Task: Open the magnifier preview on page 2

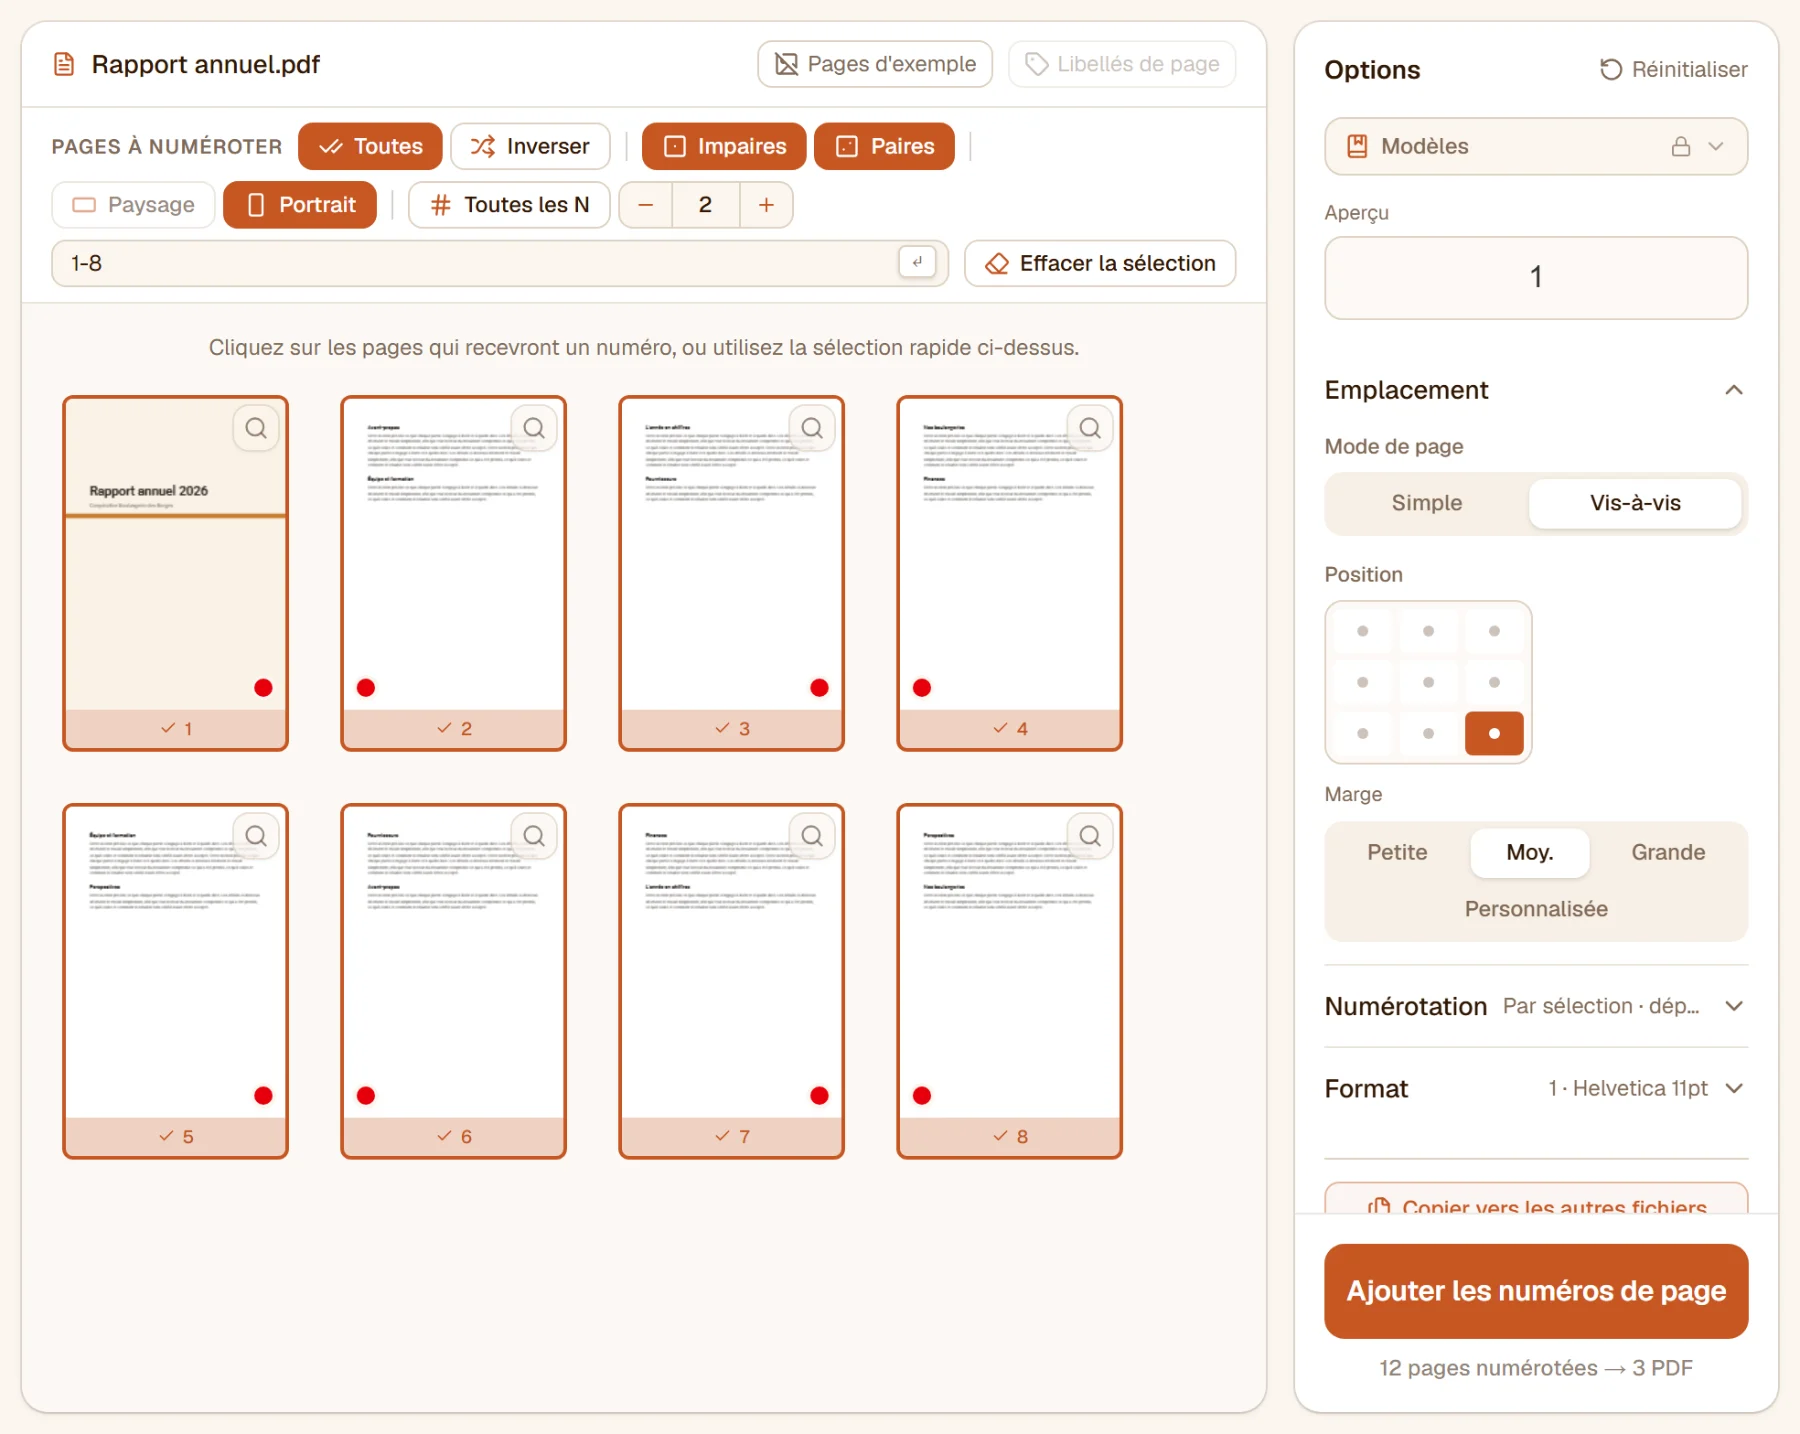Action: (x=534, y=428)
